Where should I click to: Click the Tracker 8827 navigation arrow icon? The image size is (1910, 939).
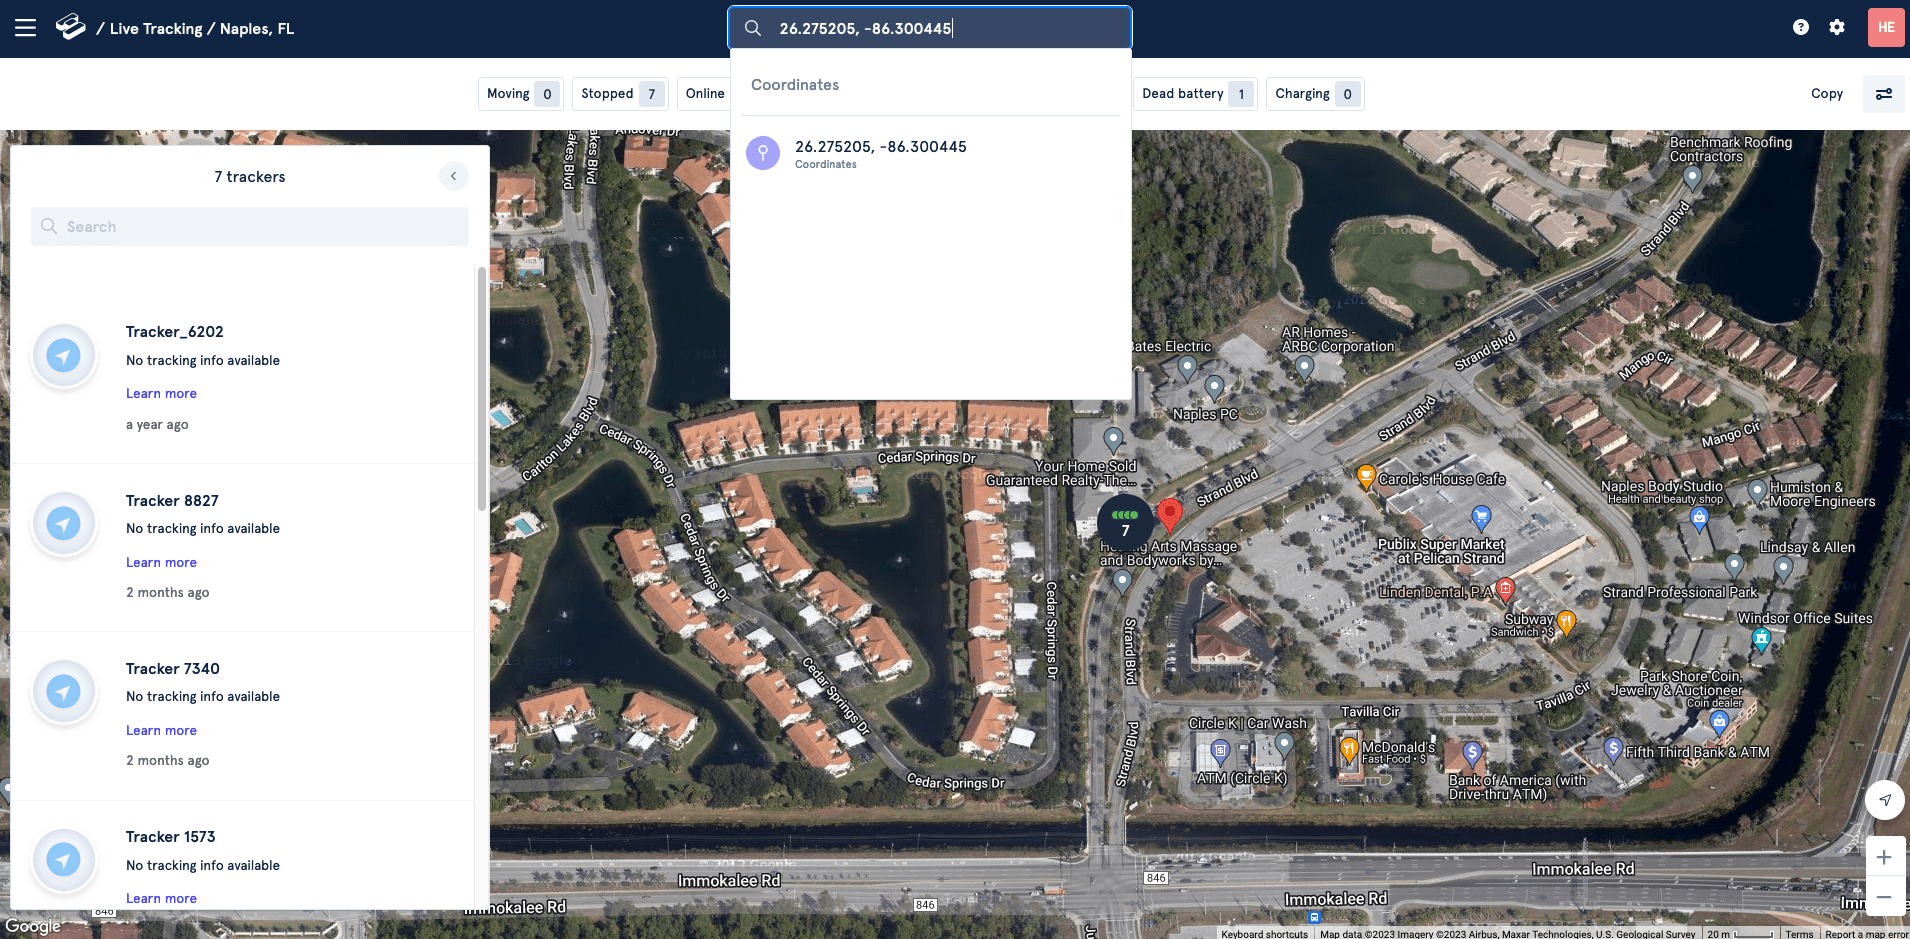click(x=64, y=523)
